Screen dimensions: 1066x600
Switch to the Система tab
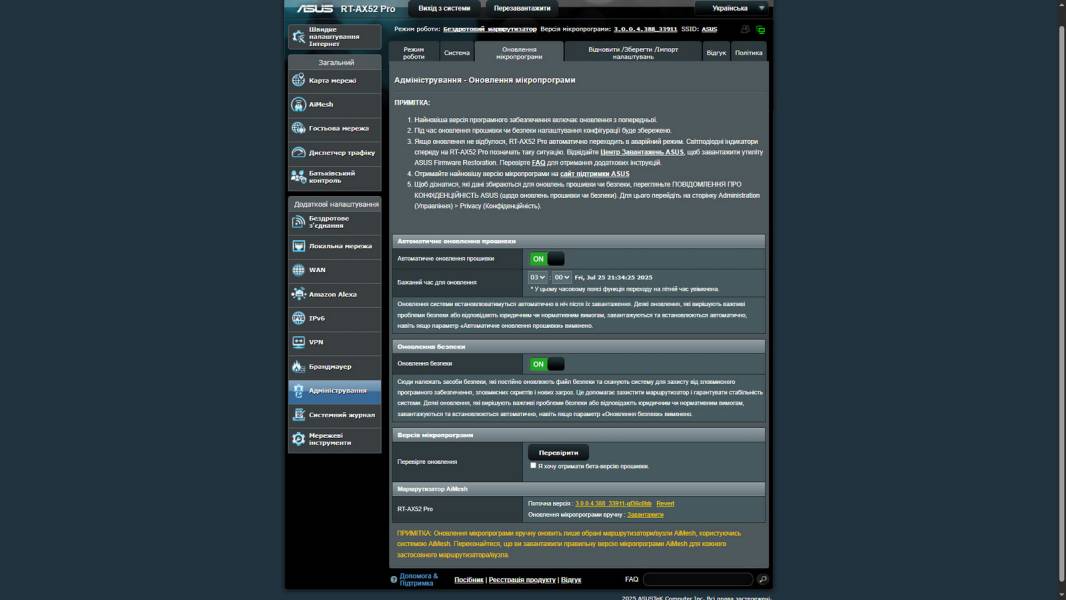tap(456, 53)
